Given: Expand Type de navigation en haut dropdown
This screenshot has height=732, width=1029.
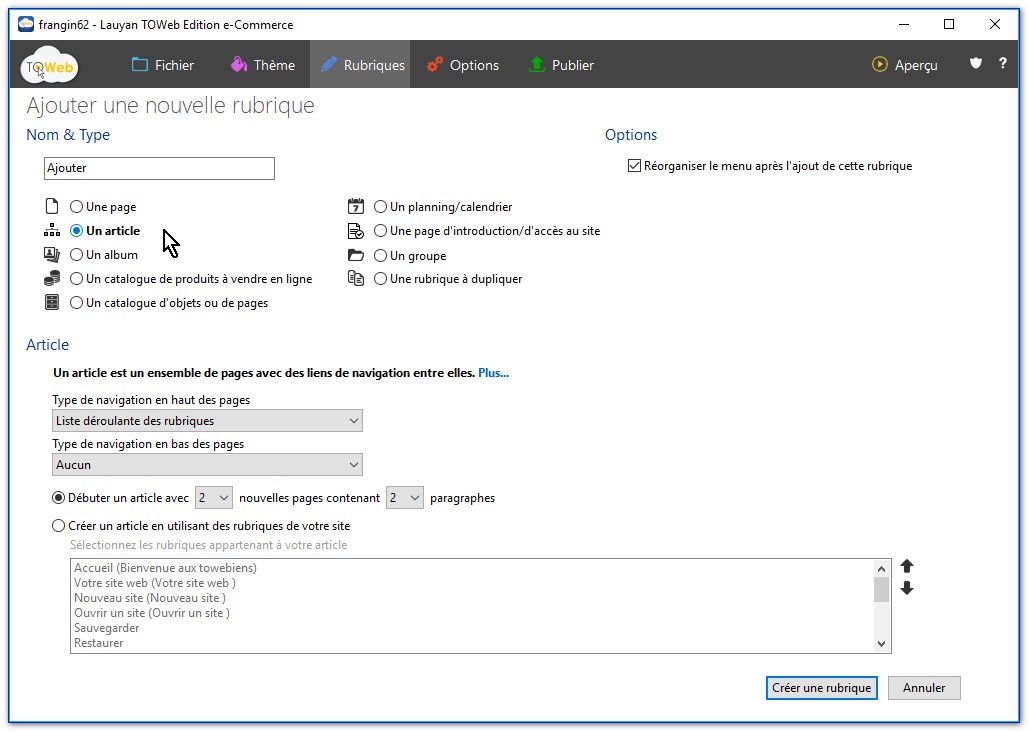Looking at the screenshot, I should tap(207, 421).
